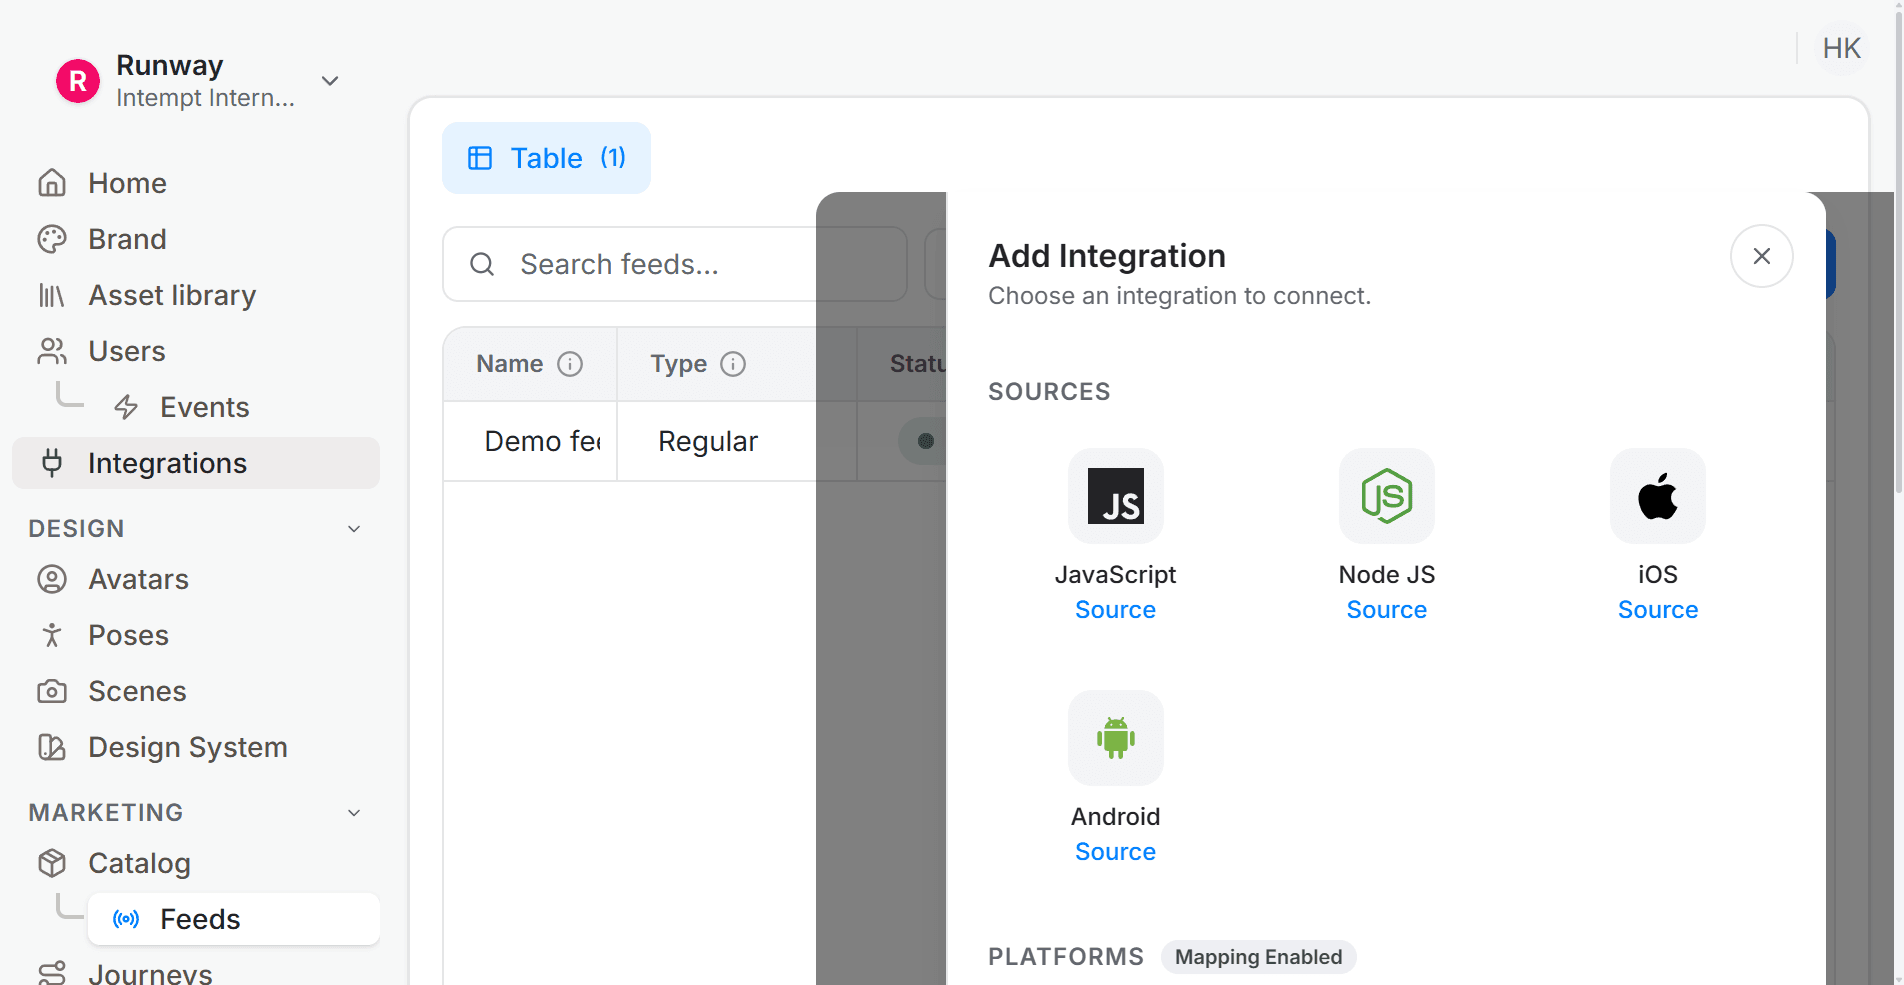Click the Demo feed name cell
The height and width of the screenshot is (985, 1904).
530,441
